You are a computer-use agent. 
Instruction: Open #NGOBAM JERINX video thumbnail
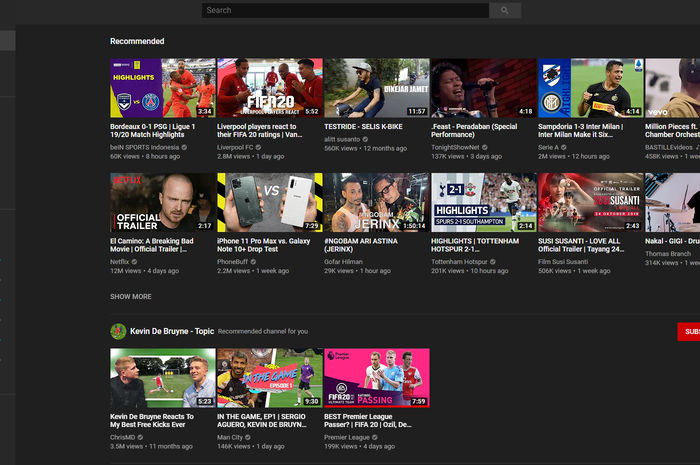pyautogui.click(x=377, y=203)
